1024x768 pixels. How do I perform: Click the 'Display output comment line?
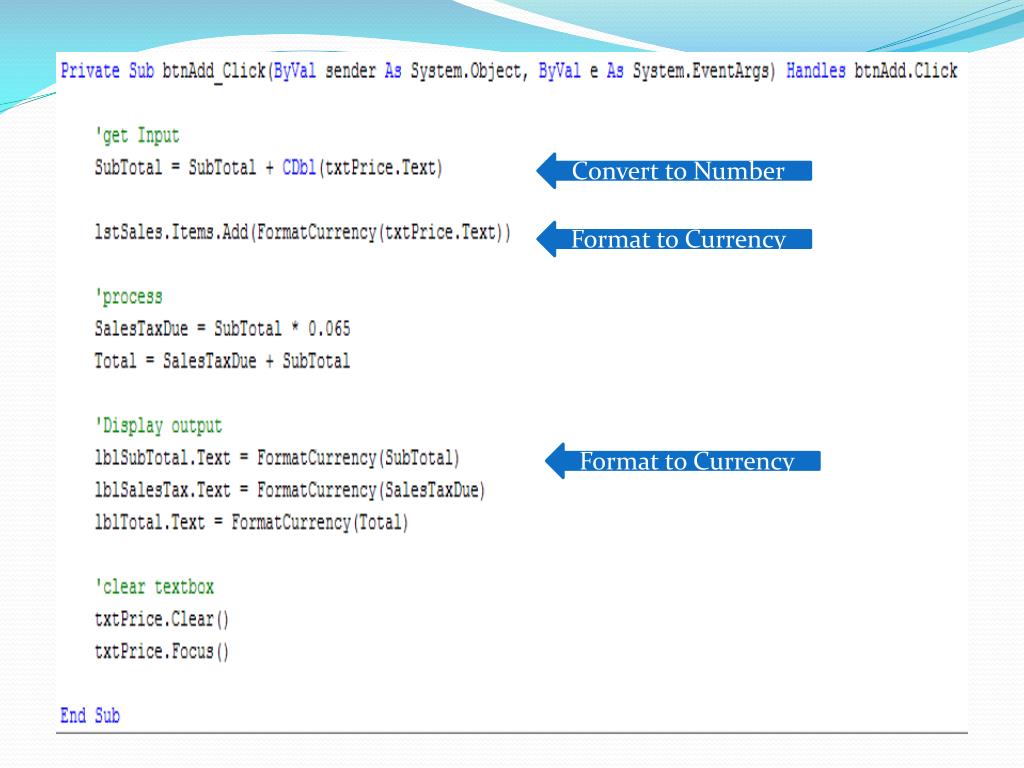[159, 426]
